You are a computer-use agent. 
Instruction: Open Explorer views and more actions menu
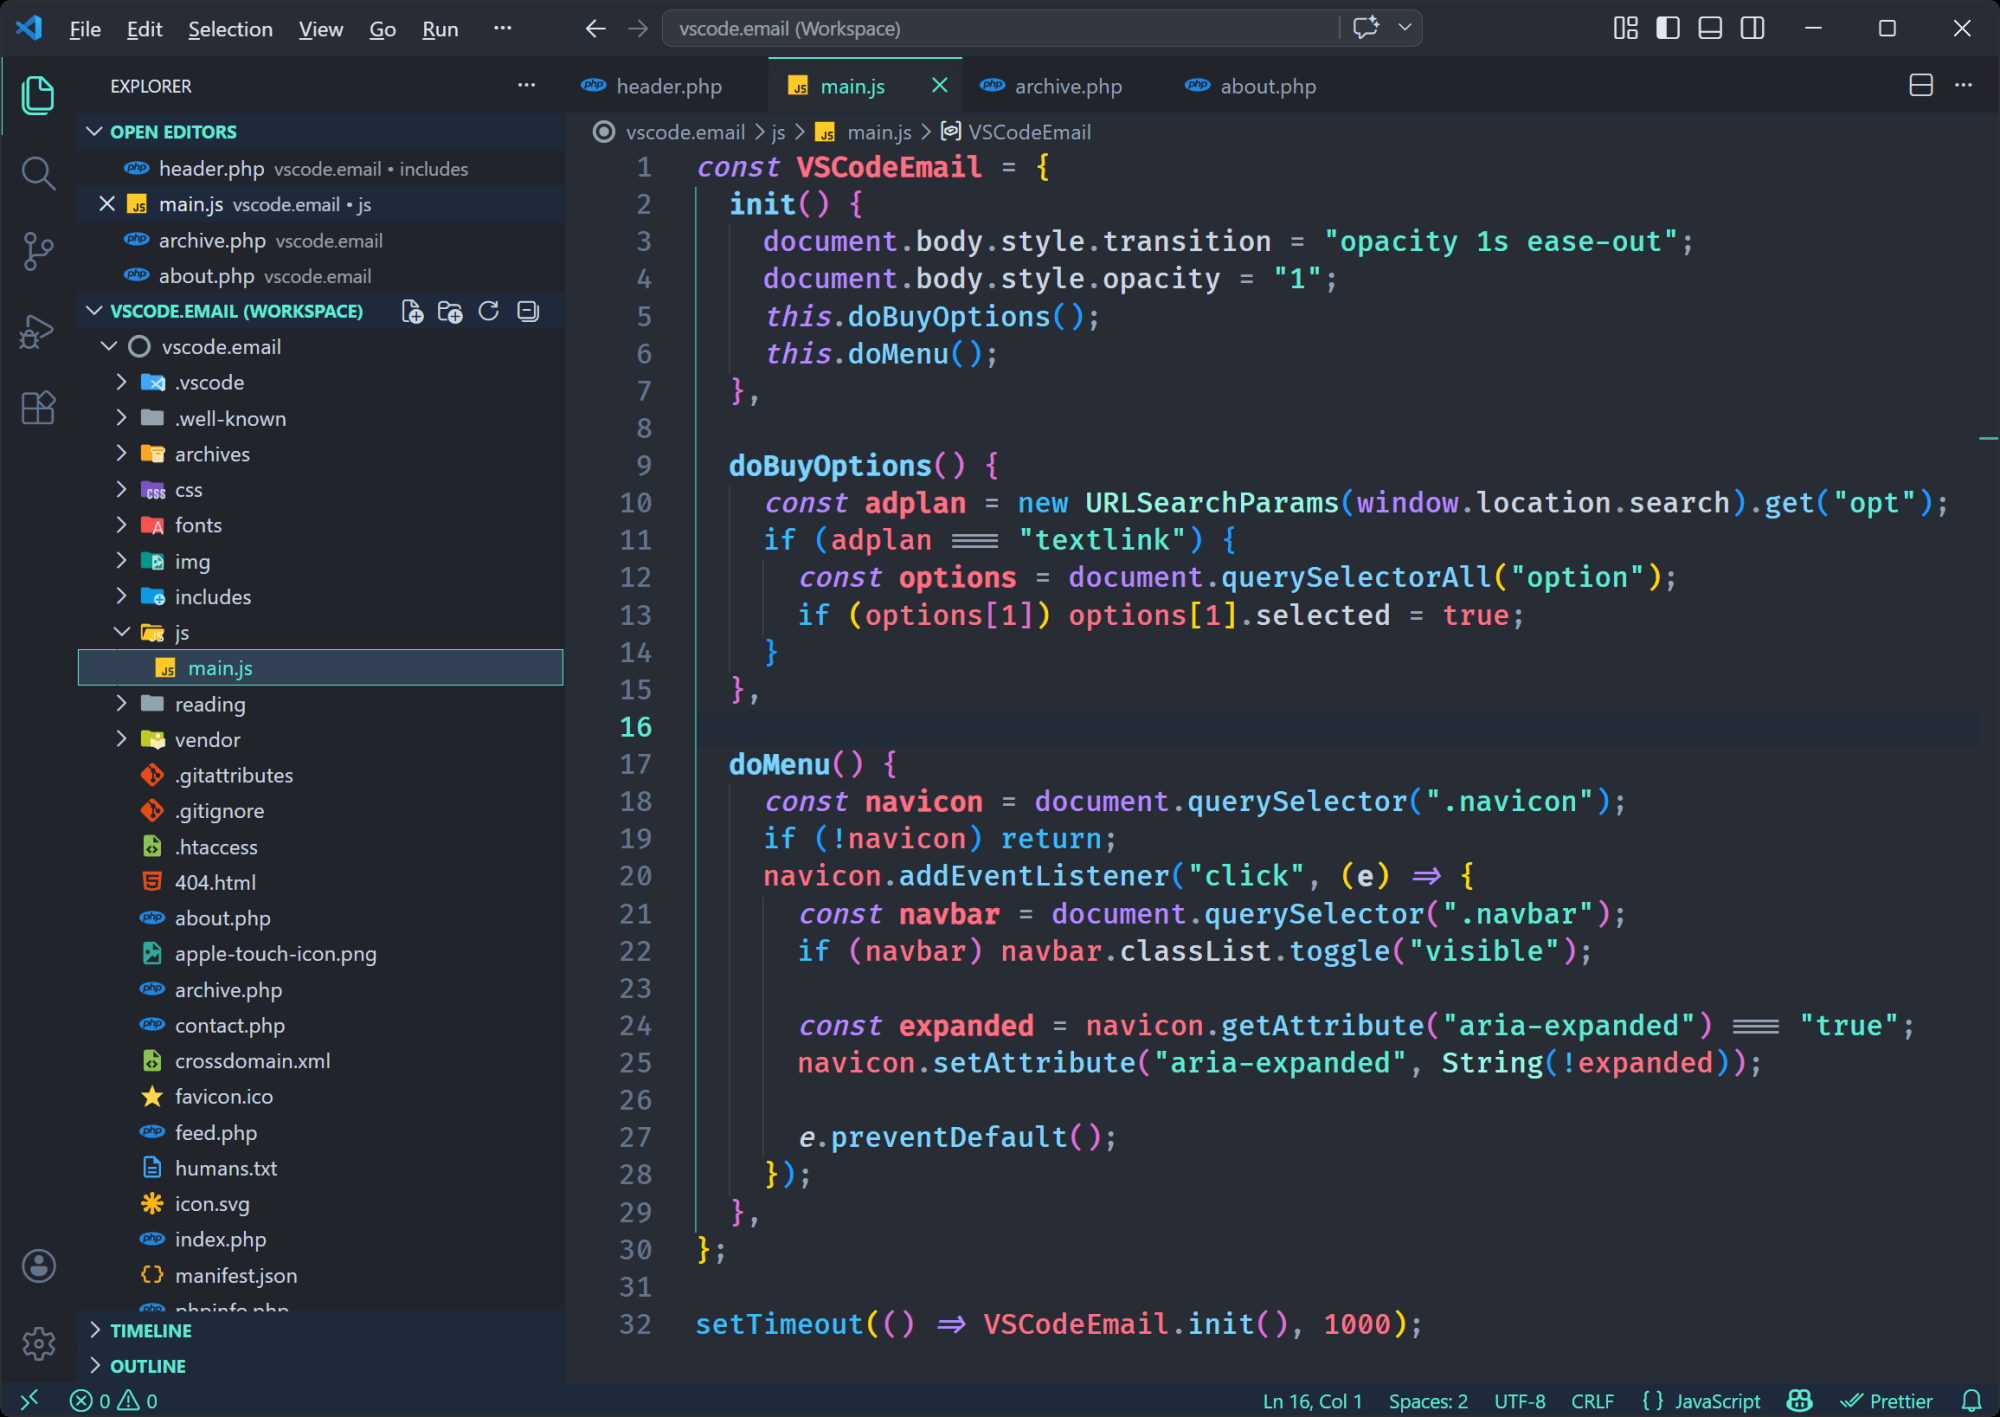(x=526, y=86)
